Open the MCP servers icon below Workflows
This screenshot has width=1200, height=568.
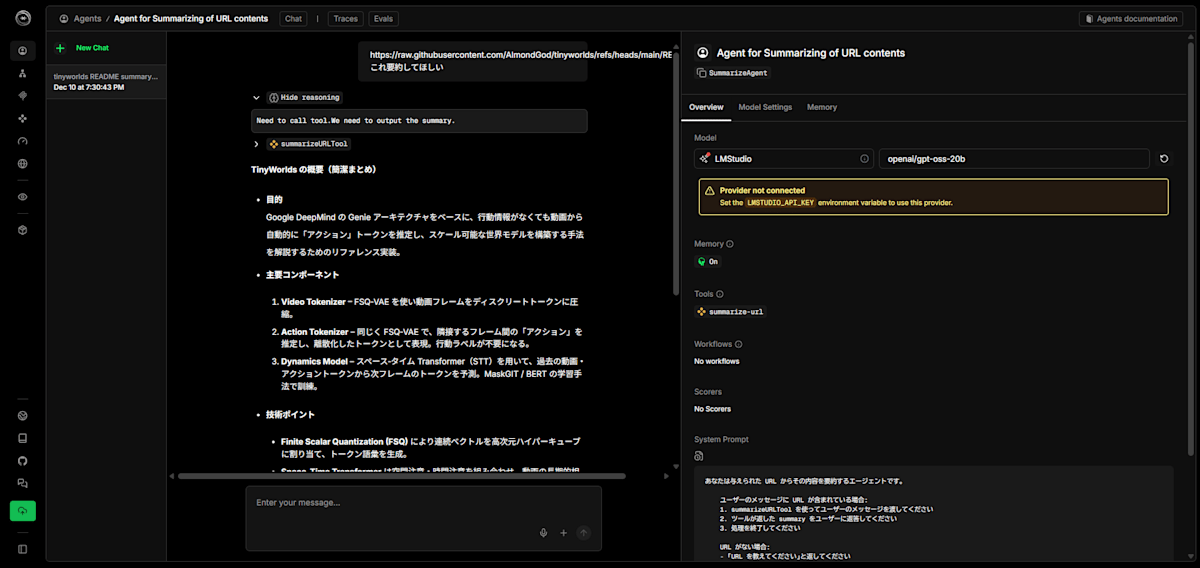tap(22, 95)
